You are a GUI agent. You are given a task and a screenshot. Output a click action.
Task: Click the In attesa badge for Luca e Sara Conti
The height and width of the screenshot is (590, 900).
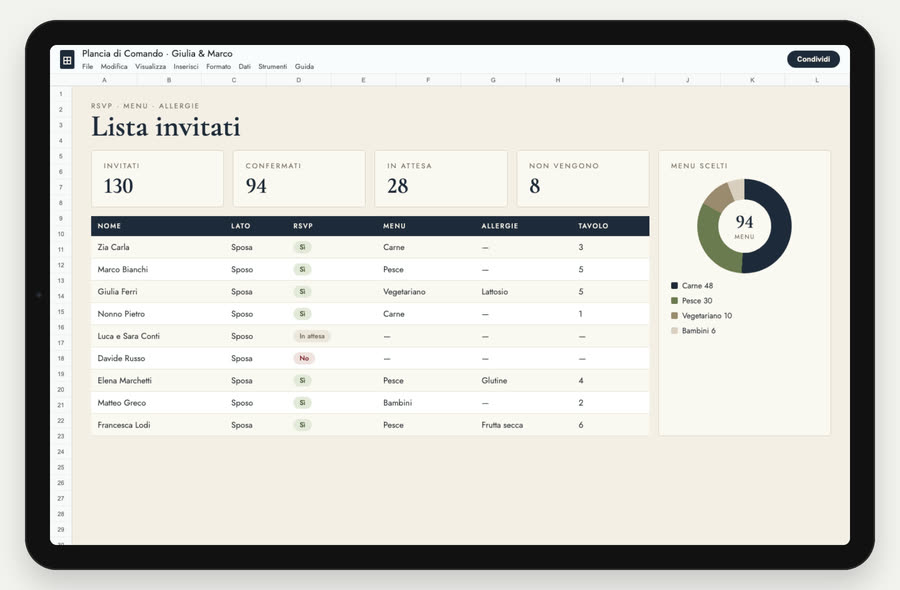[x=312, y=336]
